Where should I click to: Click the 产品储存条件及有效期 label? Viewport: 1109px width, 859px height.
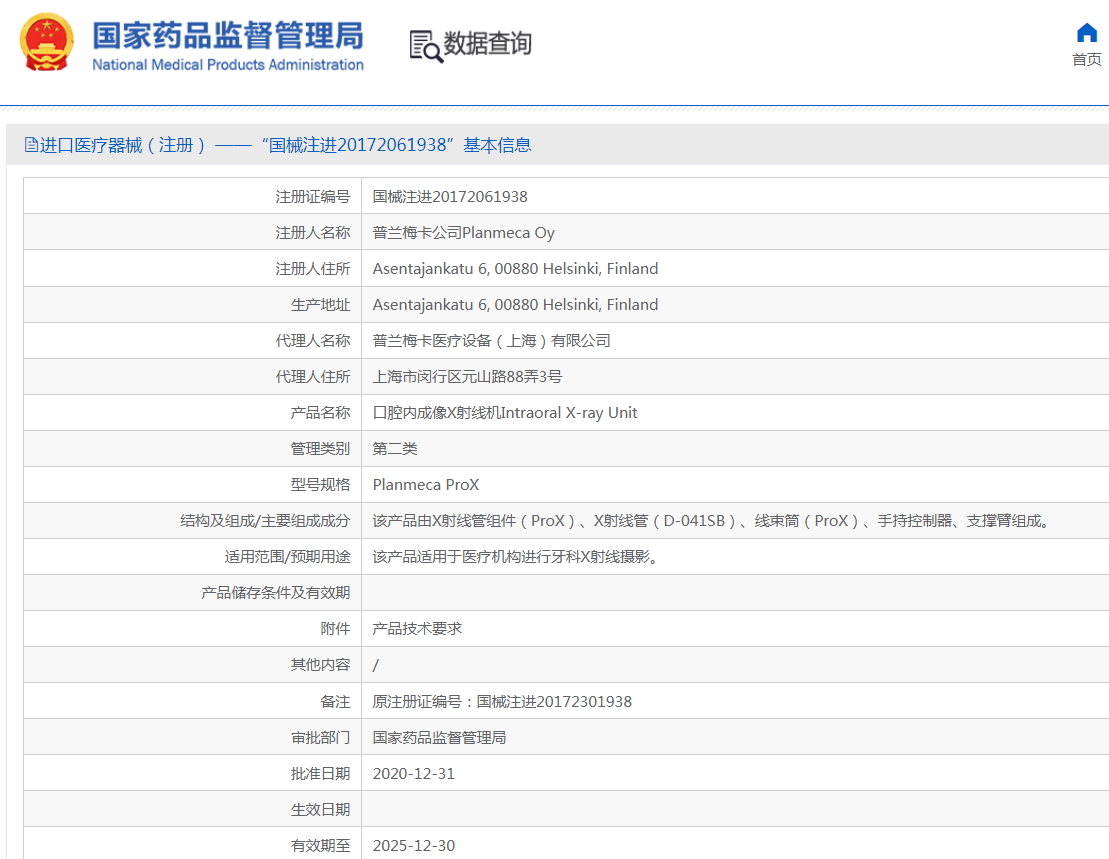276,592
